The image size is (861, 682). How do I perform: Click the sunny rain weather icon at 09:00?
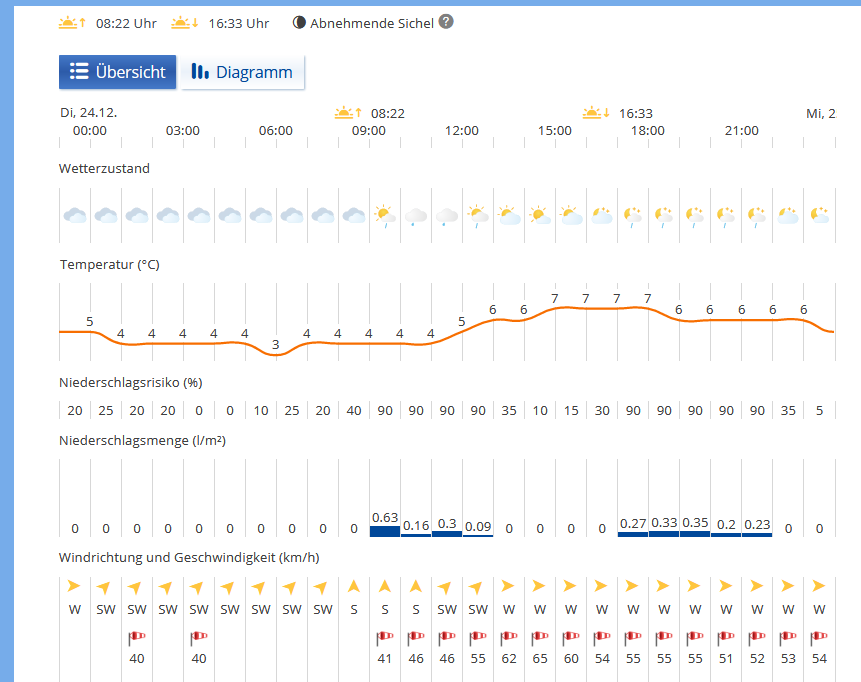pos(385,215)
